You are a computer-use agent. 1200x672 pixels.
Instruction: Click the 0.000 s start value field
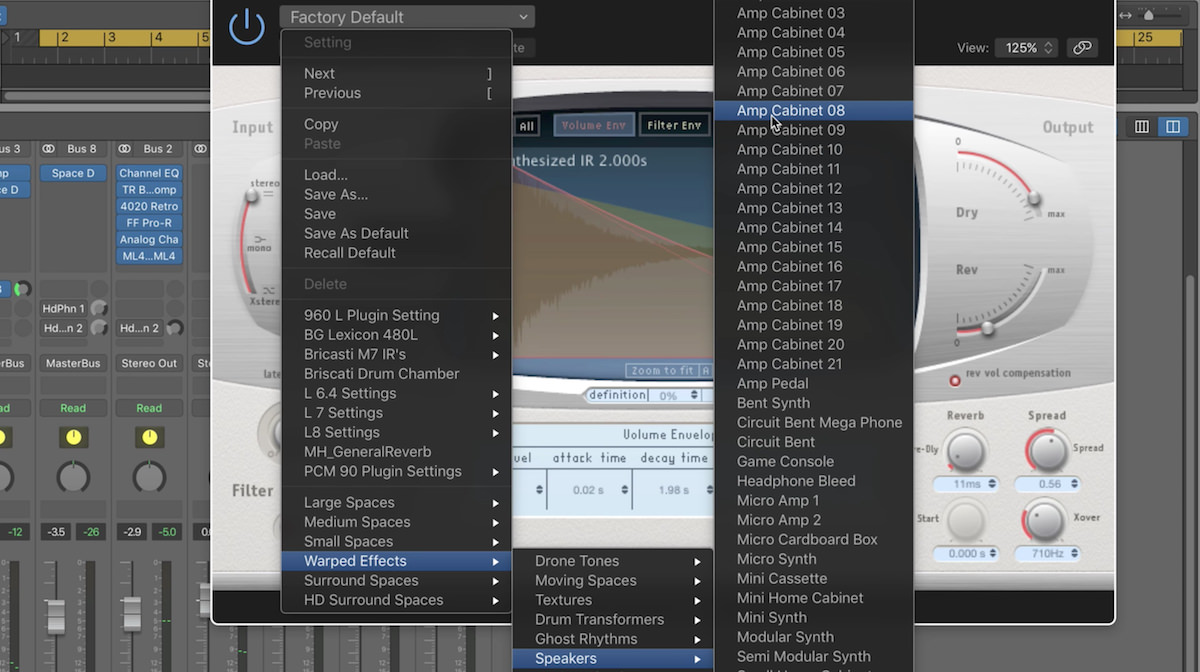tap(965, 554)
